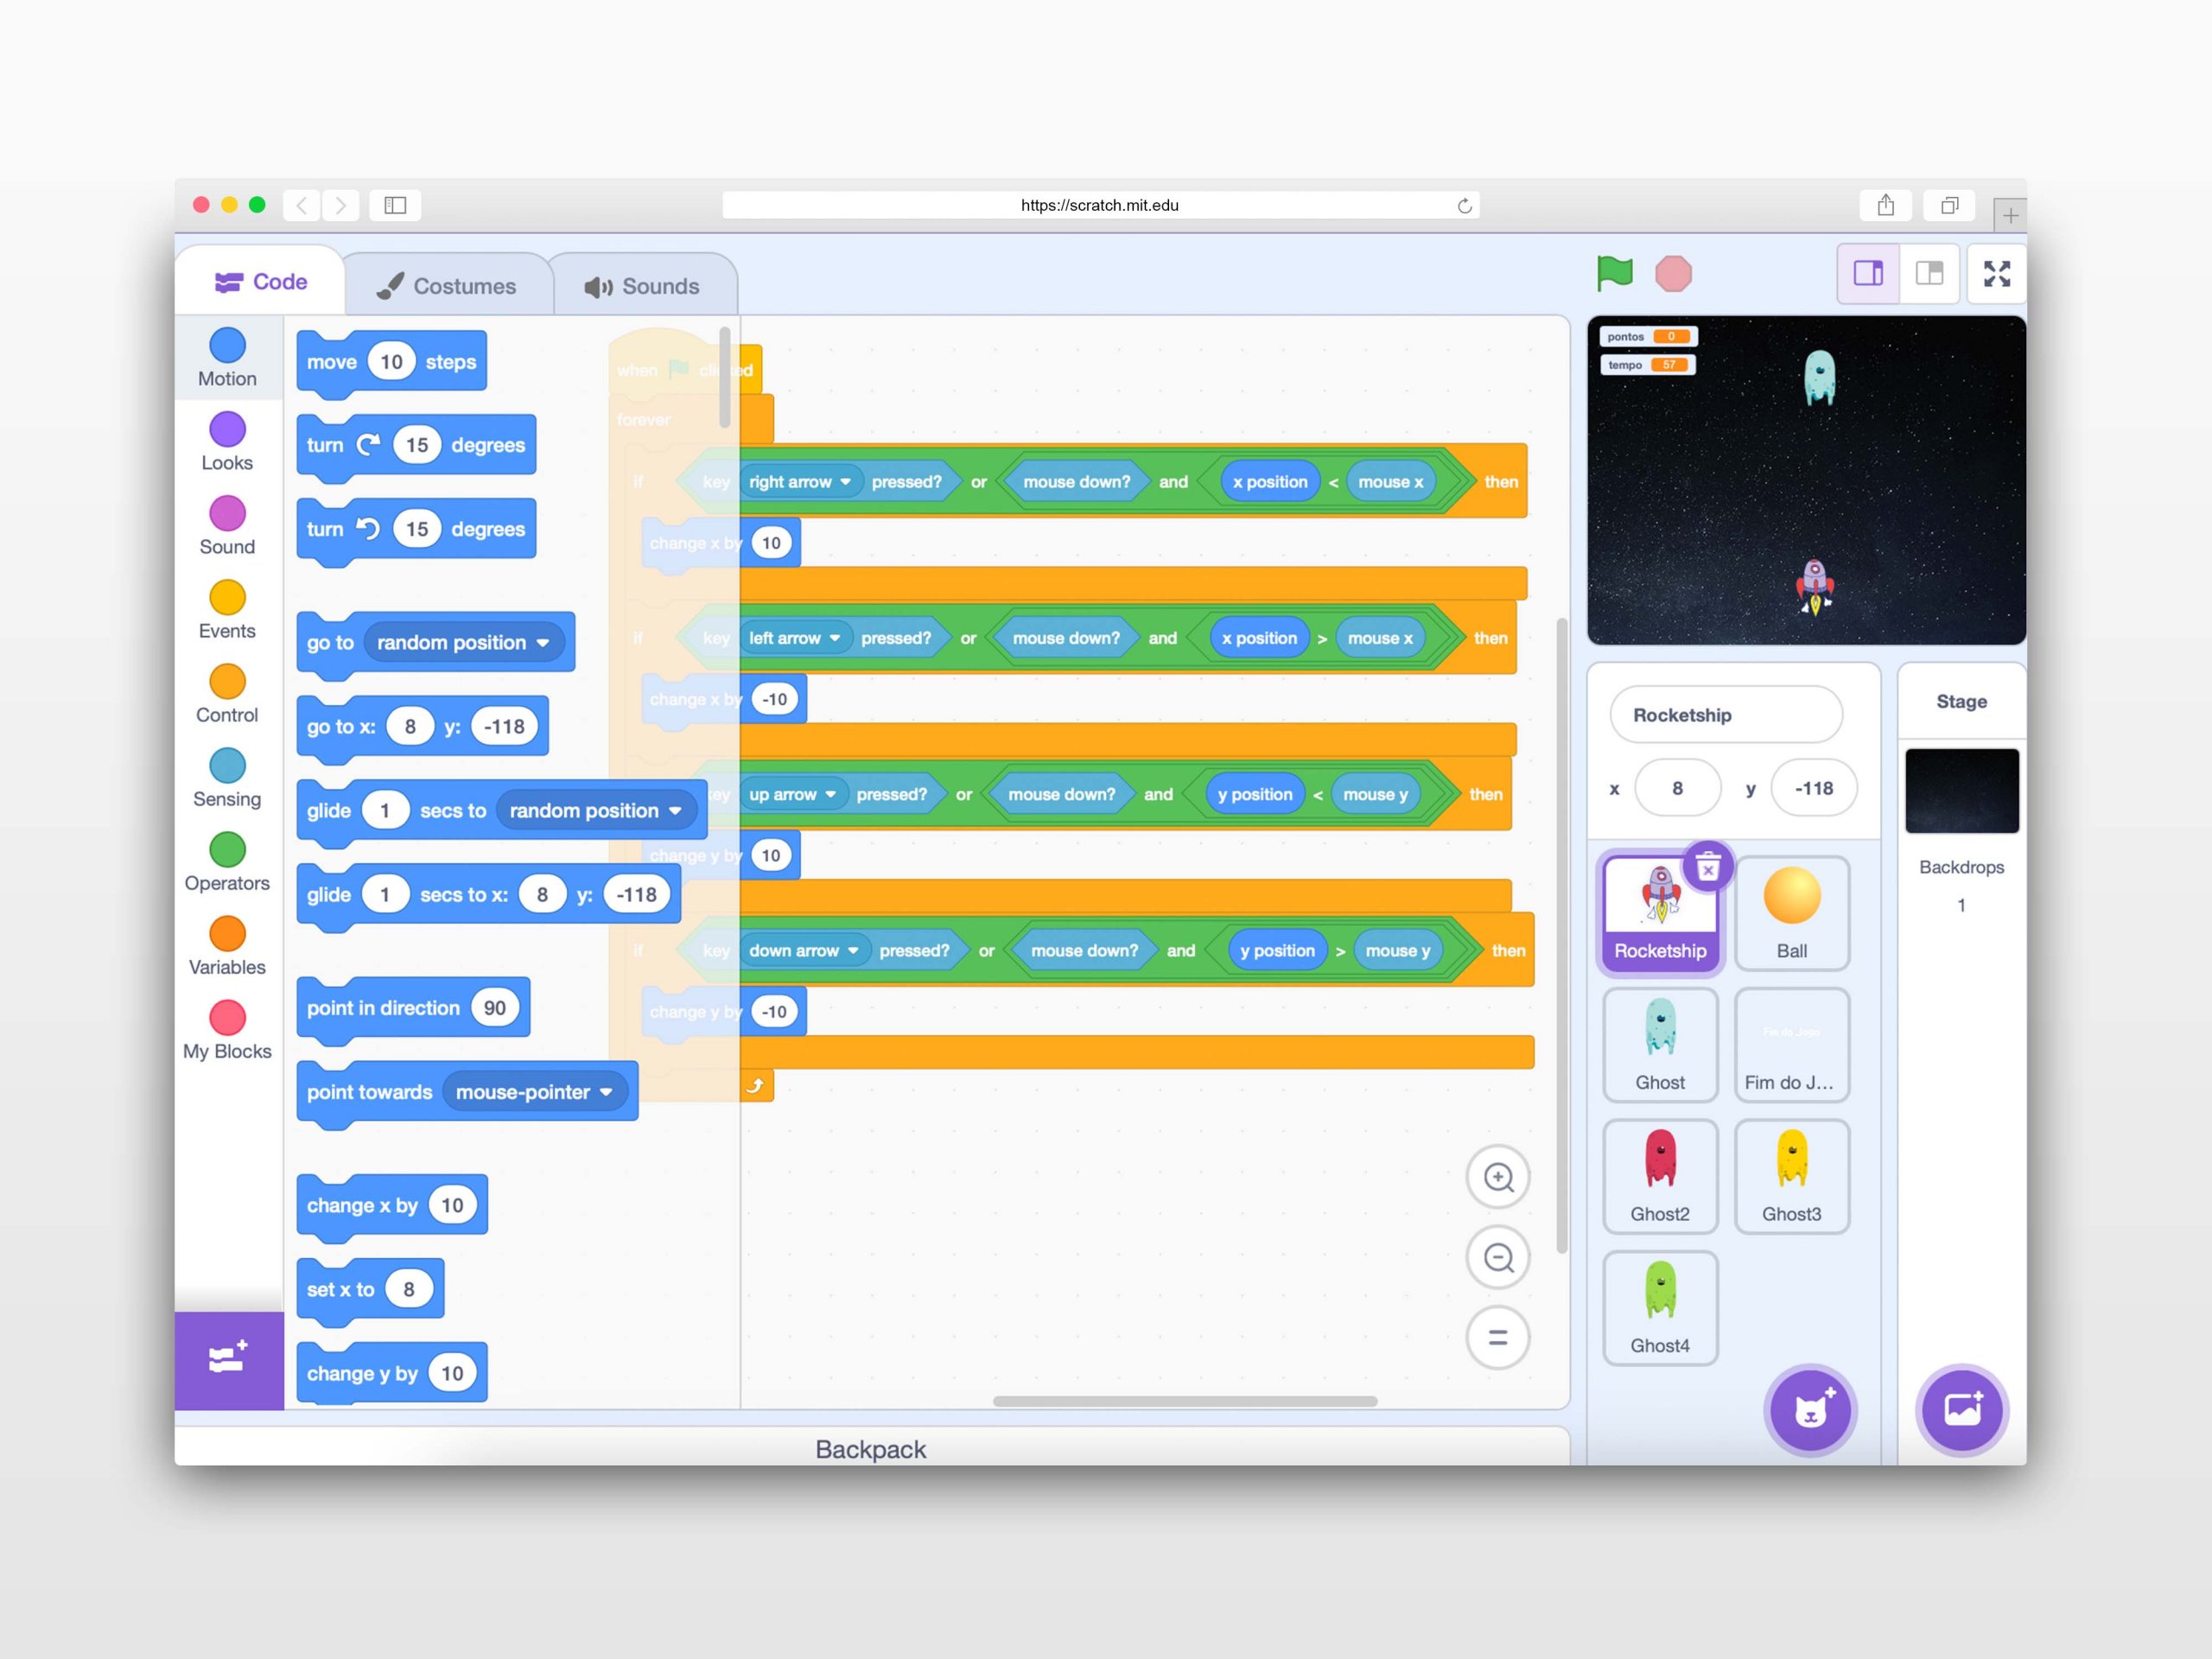Click Choose a Backdrop button

(x=1961, y=1409)
